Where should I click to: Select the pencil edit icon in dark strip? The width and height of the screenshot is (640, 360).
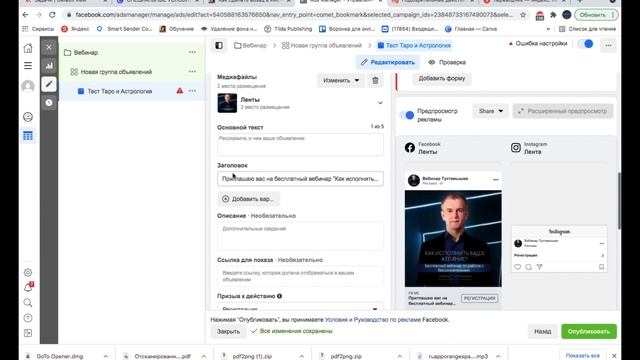[49, 84]
